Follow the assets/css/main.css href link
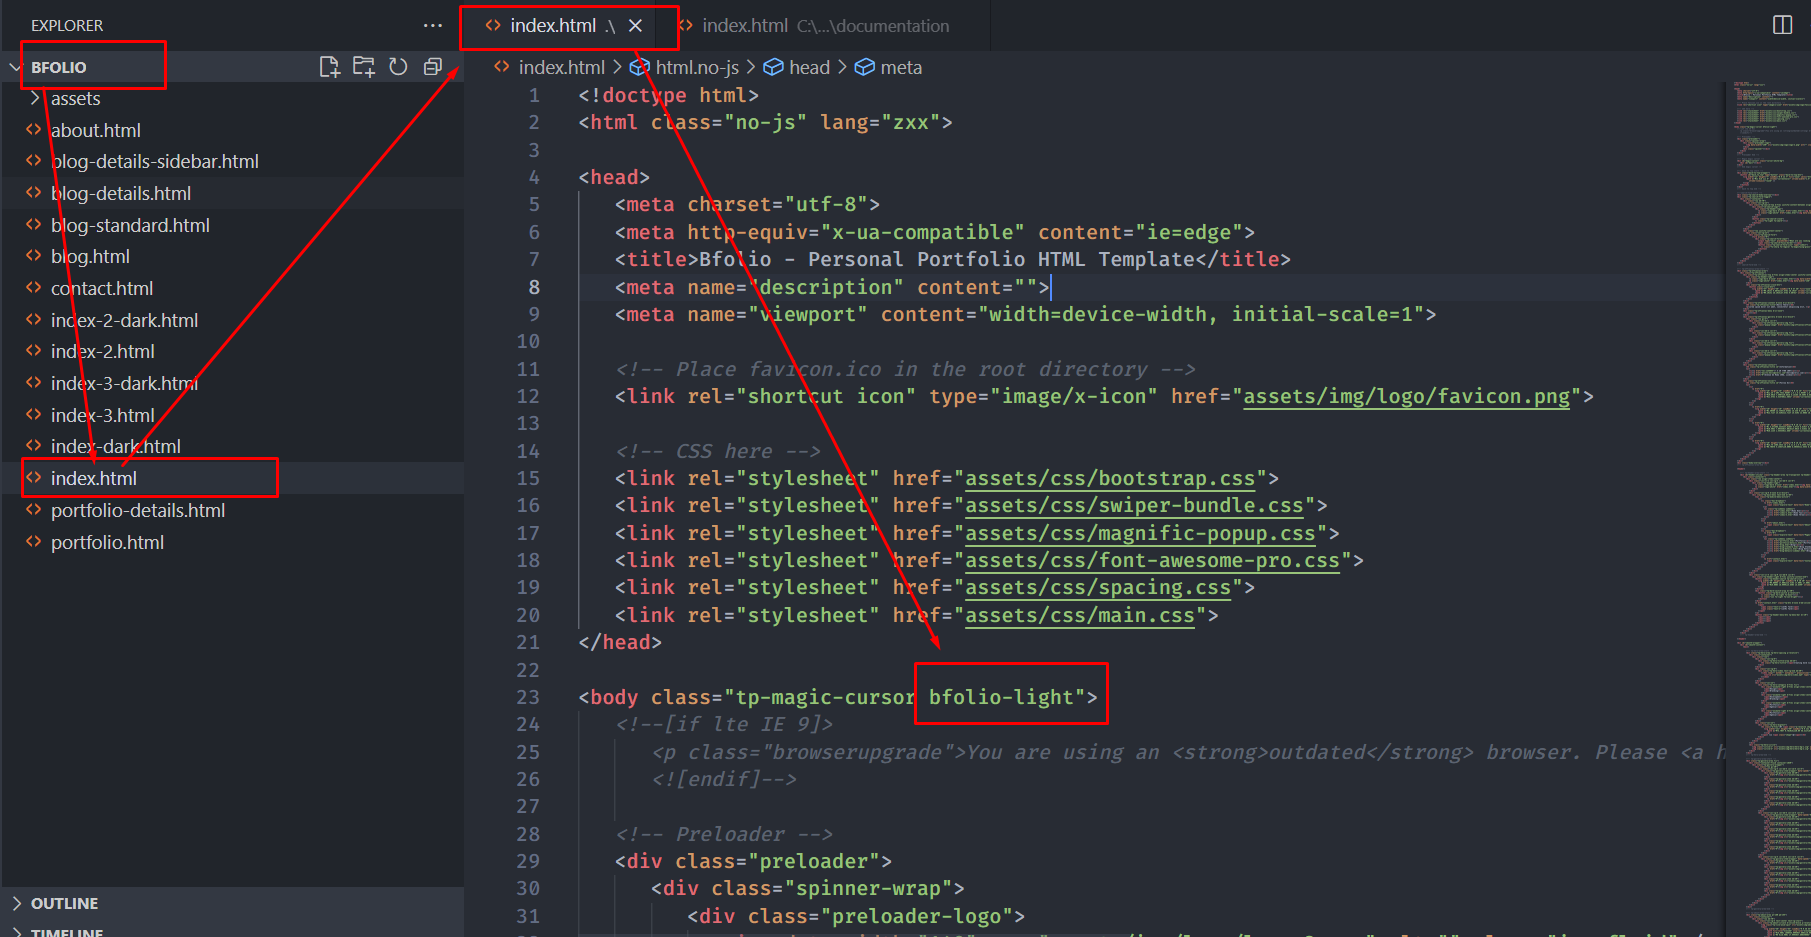Screen dimensions: 1811x937 click(1079, 615)
